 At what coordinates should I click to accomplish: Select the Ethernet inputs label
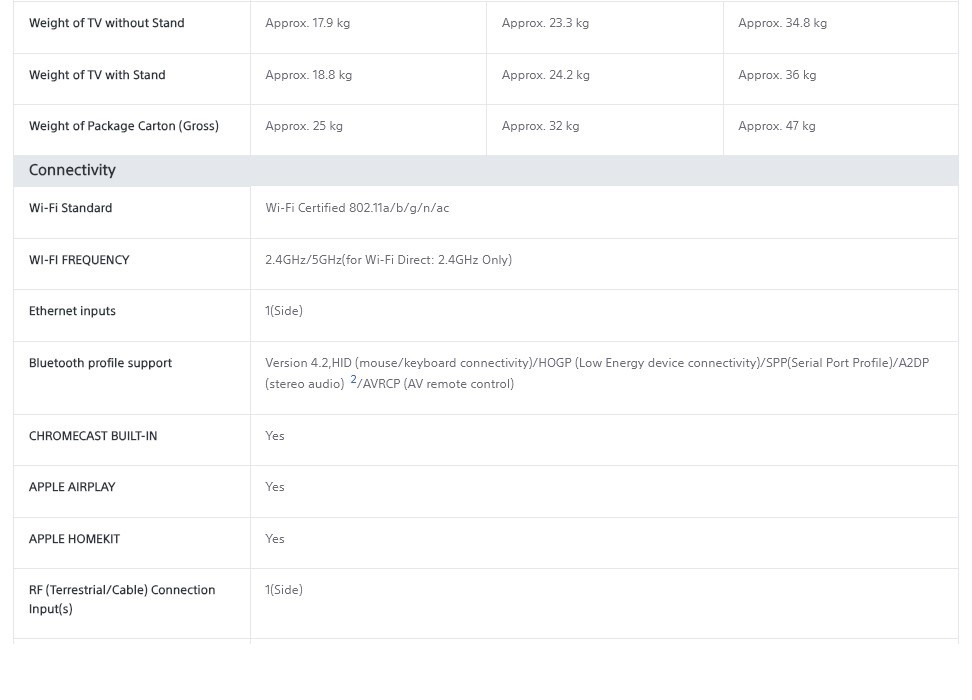click(x=73, y=311)
